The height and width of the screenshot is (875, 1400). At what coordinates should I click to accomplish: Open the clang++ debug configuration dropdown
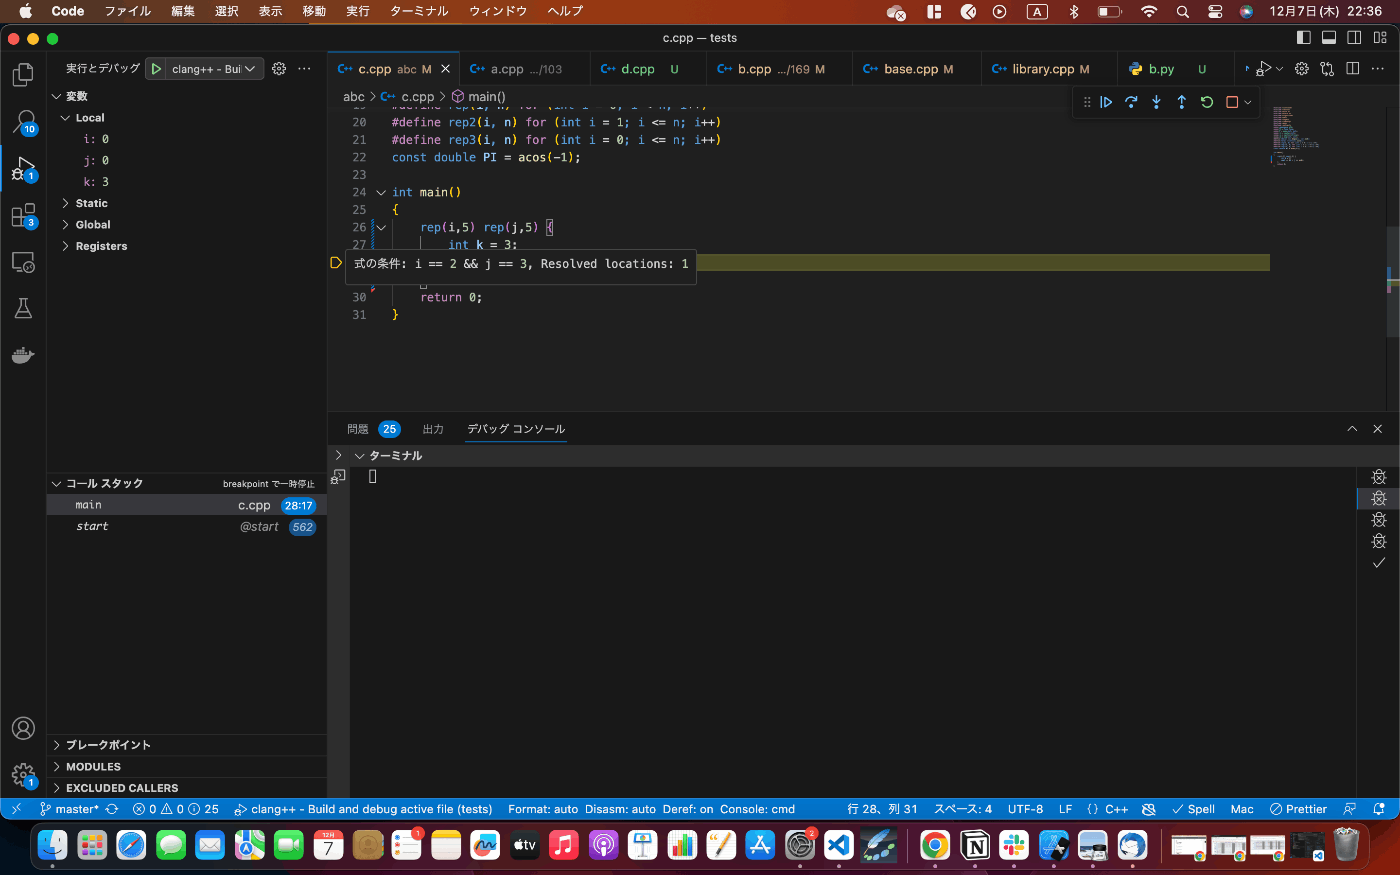click(213, 69)
